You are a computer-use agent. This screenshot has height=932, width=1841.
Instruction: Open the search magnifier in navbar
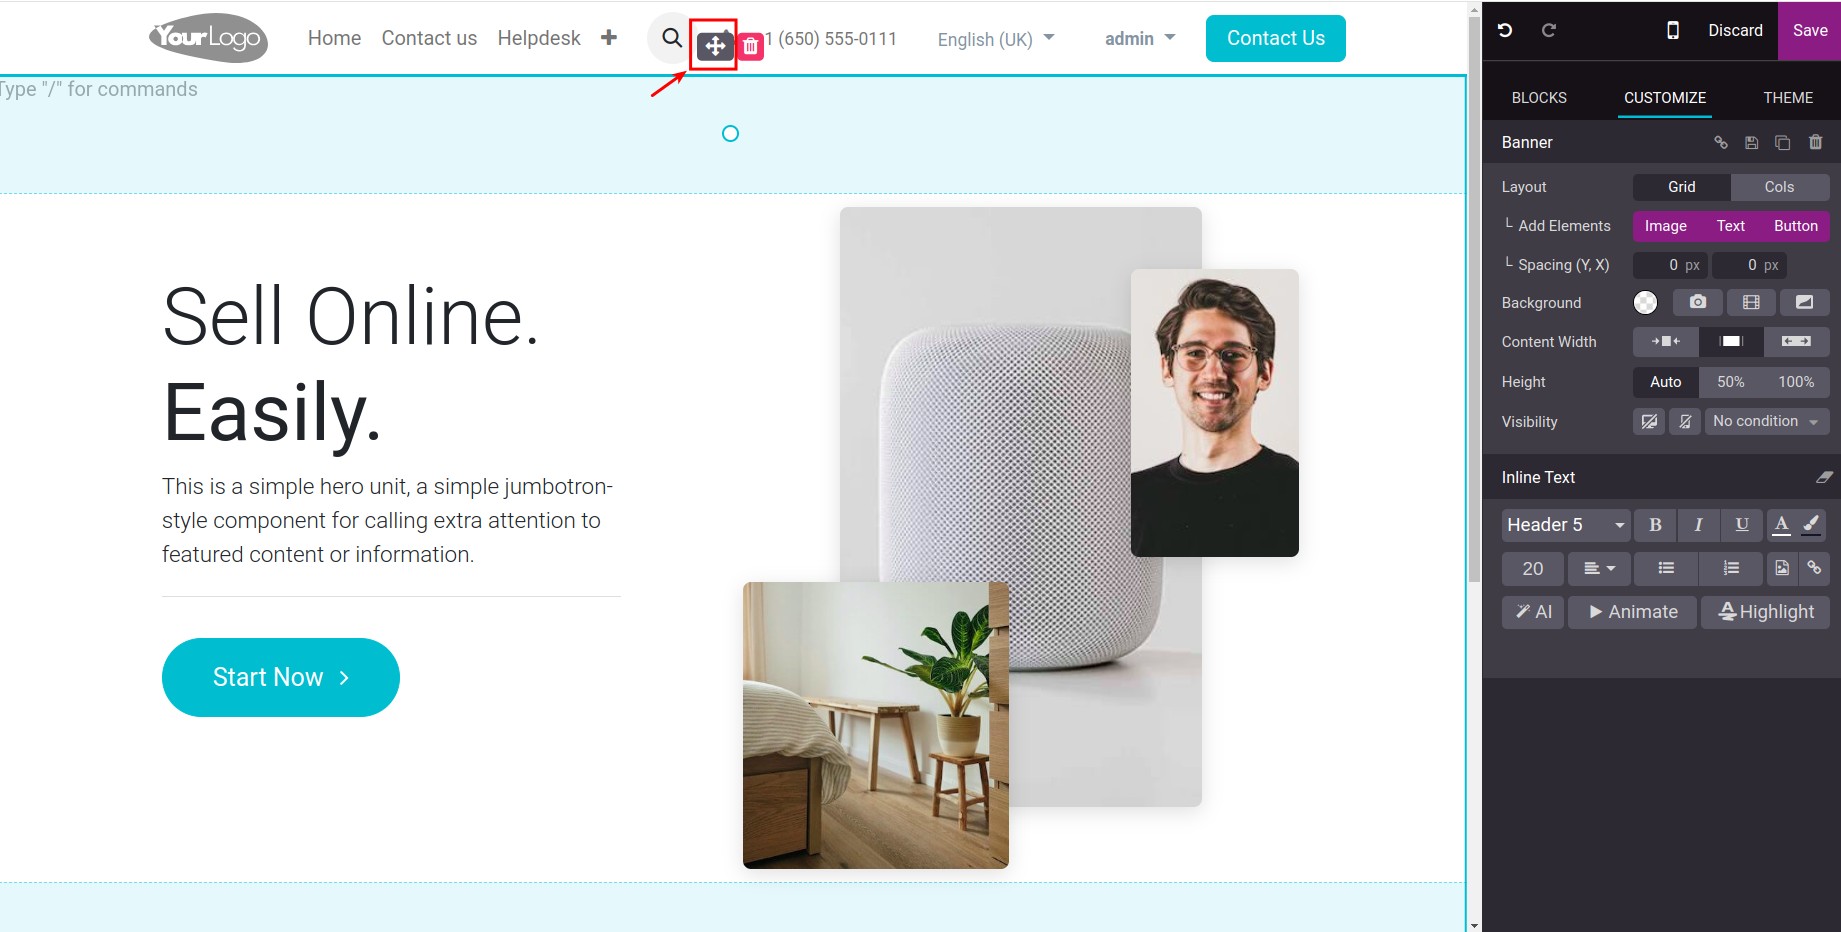coord(672,38)
